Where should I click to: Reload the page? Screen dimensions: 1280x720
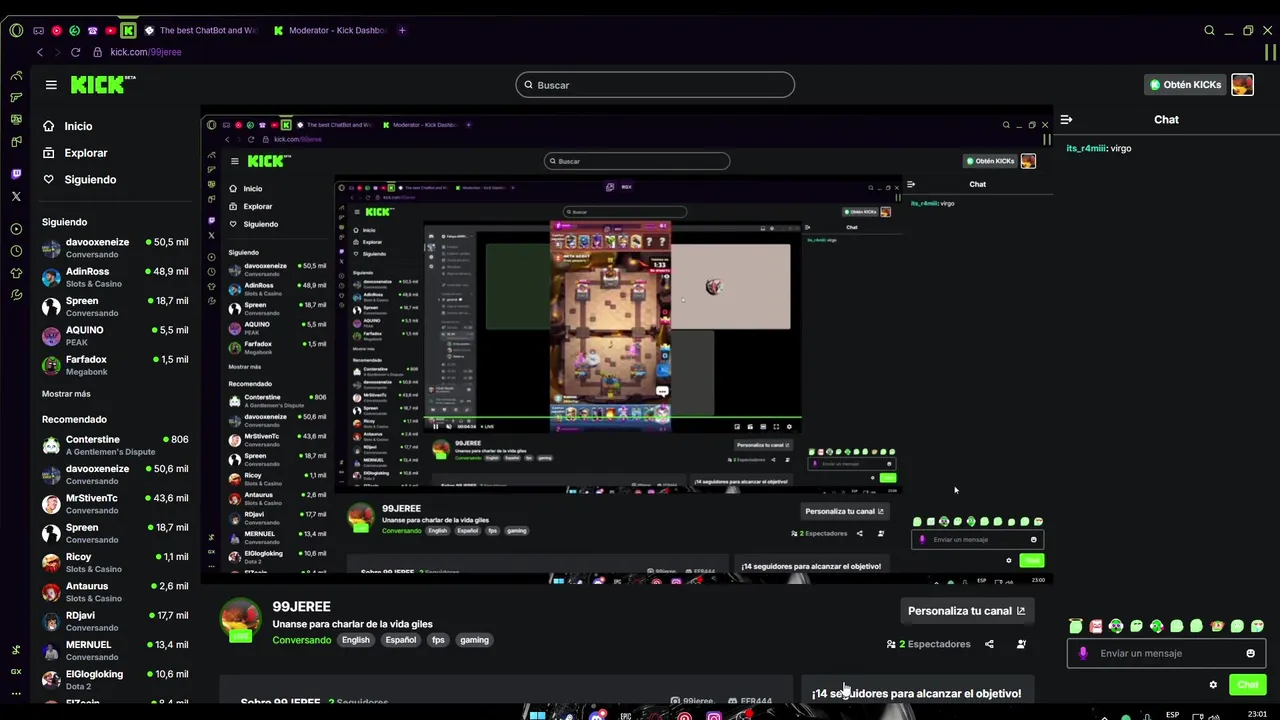(x=75, y=52)
